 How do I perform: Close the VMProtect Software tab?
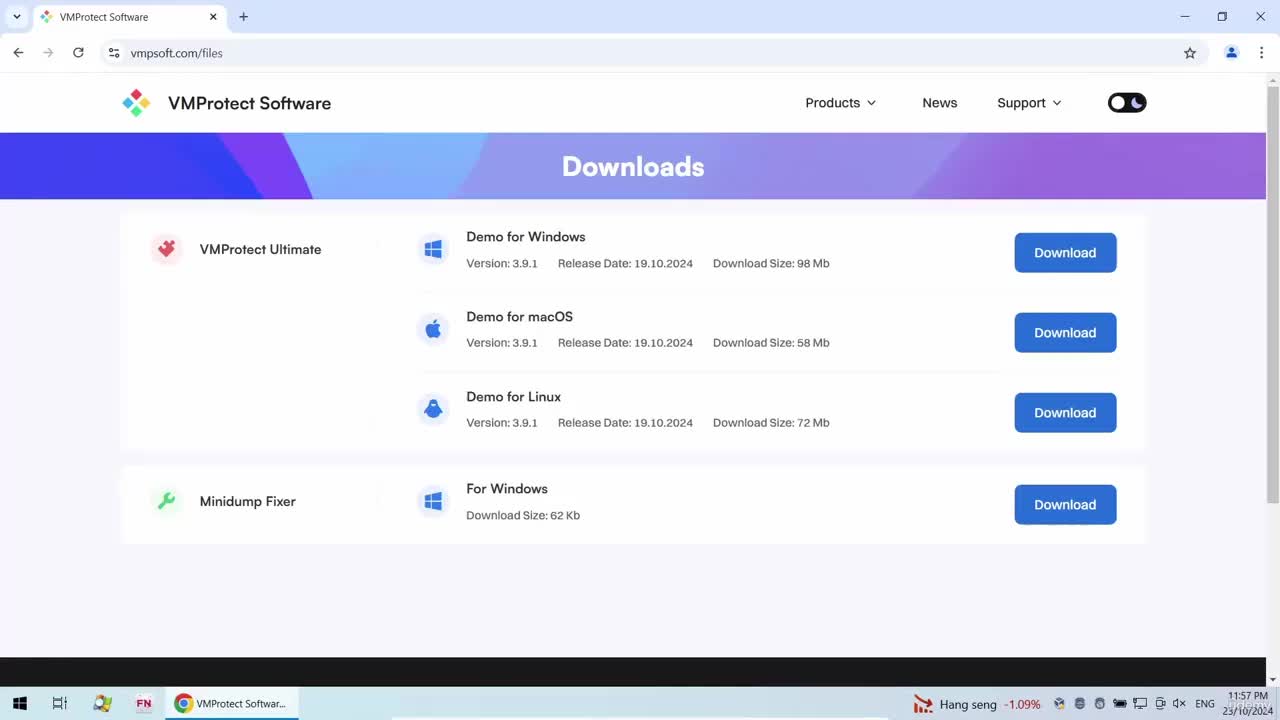pyautogui.click(x=213, y=17)
